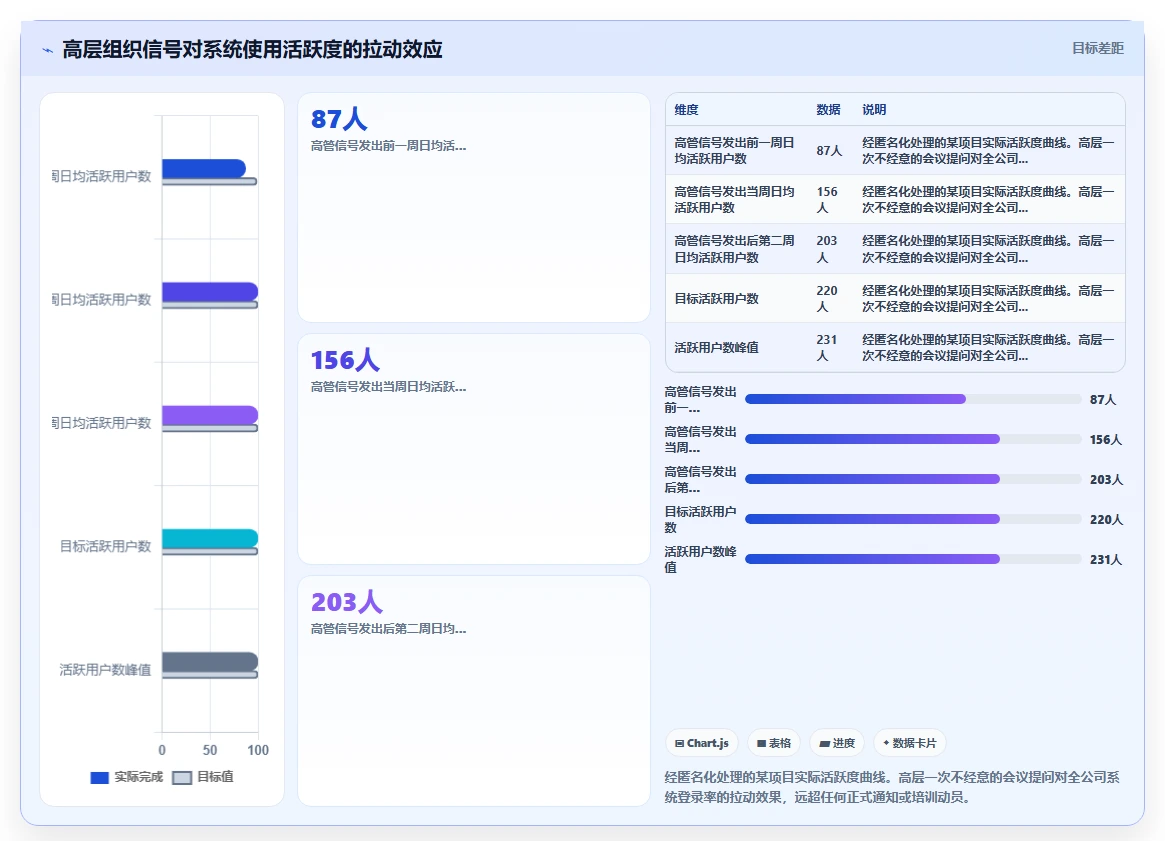Click the 目标活跃用户数 progress bar

[x=913, y=519]
